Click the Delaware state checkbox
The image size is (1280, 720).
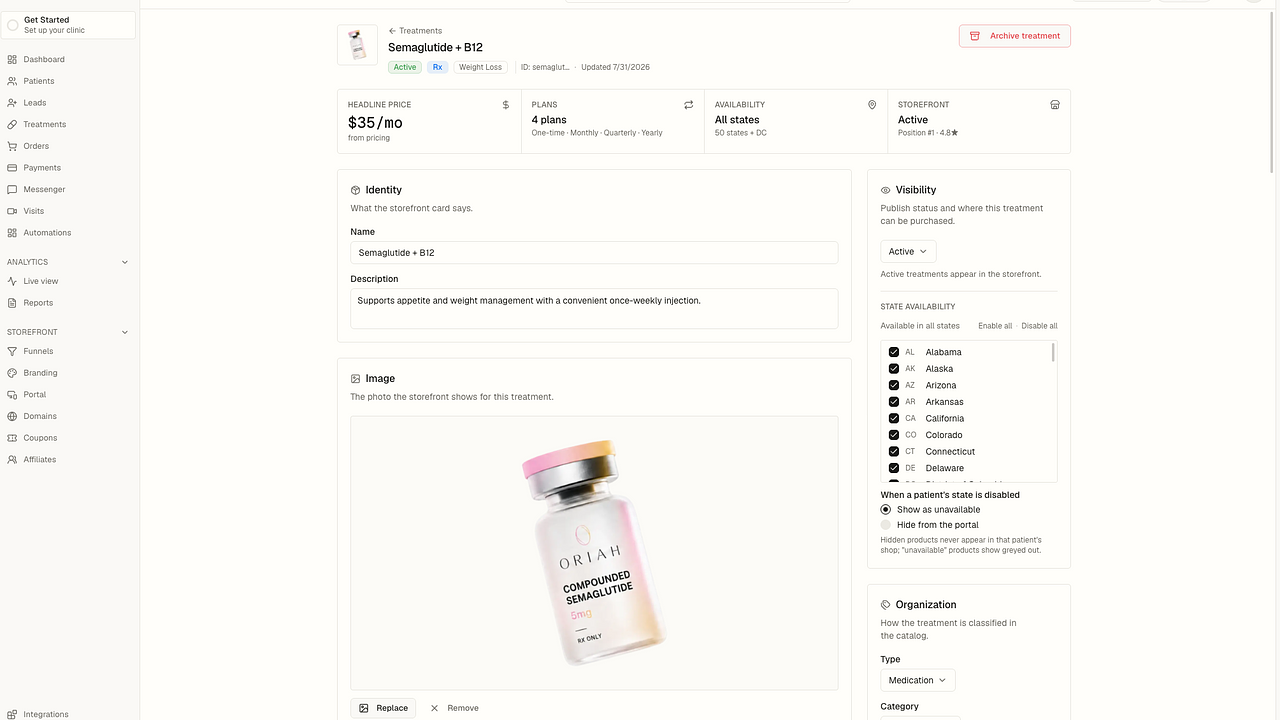(894, 468)
